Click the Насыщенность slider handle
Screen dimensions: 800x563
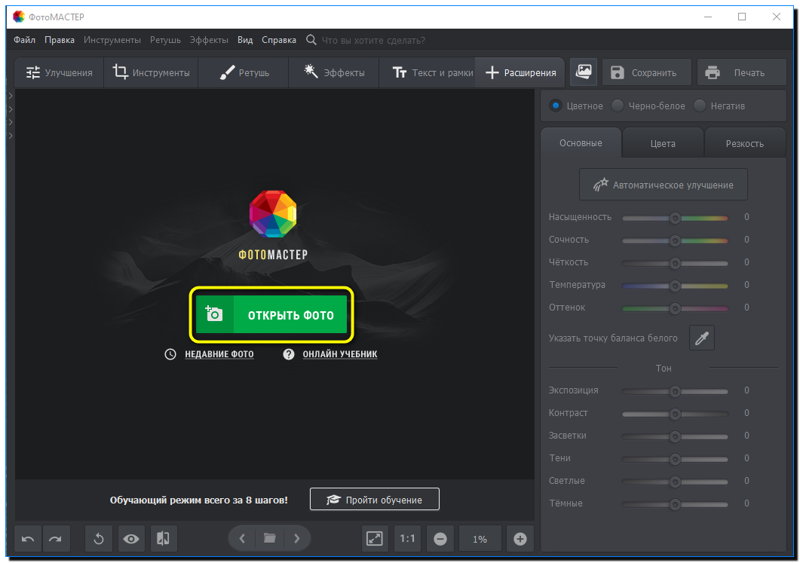(x=675, y=218)
